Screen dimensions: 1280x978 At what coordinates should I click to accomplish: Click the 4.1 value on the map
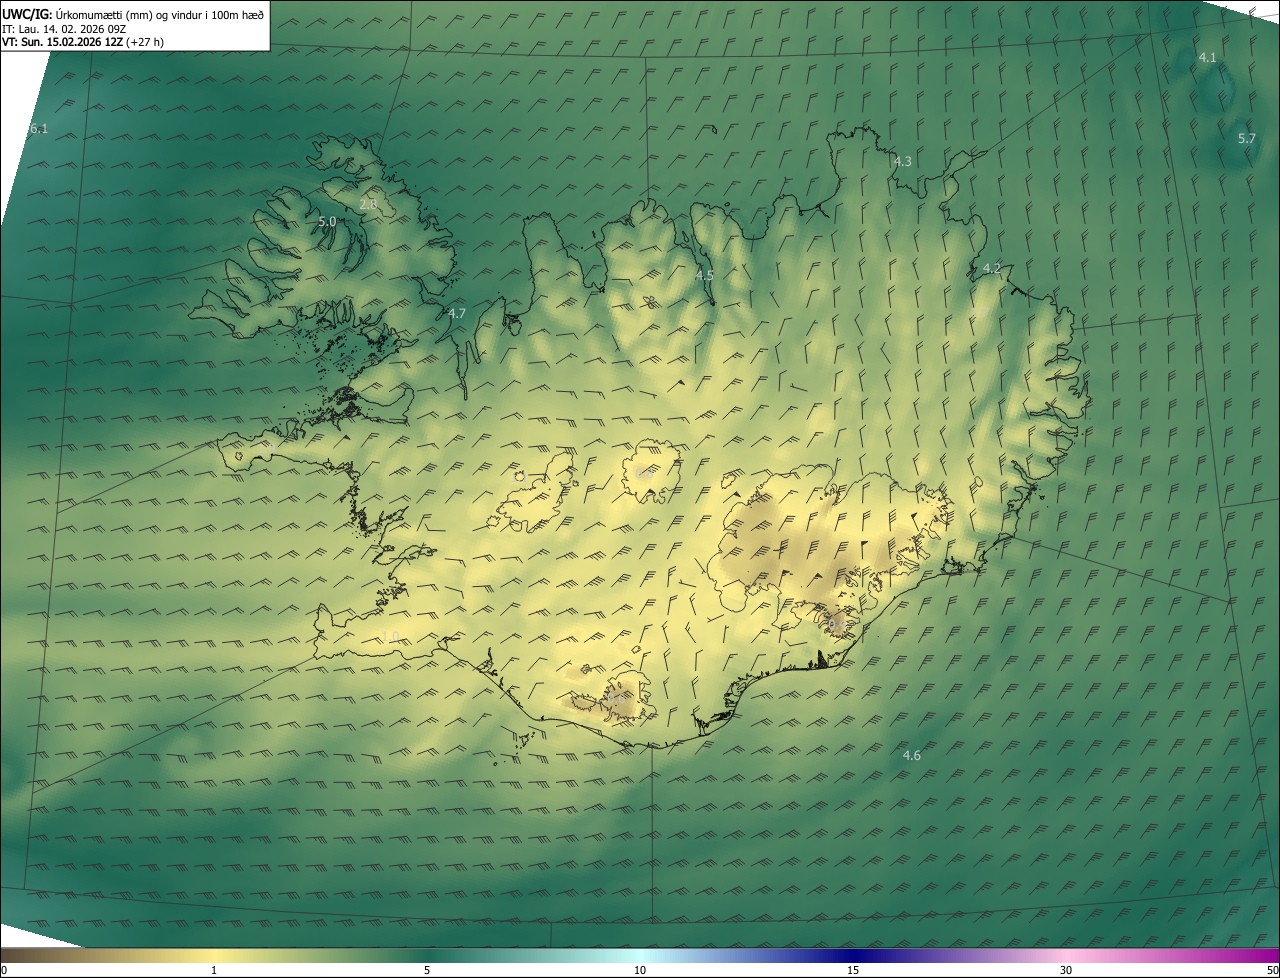click(1207, 58)
